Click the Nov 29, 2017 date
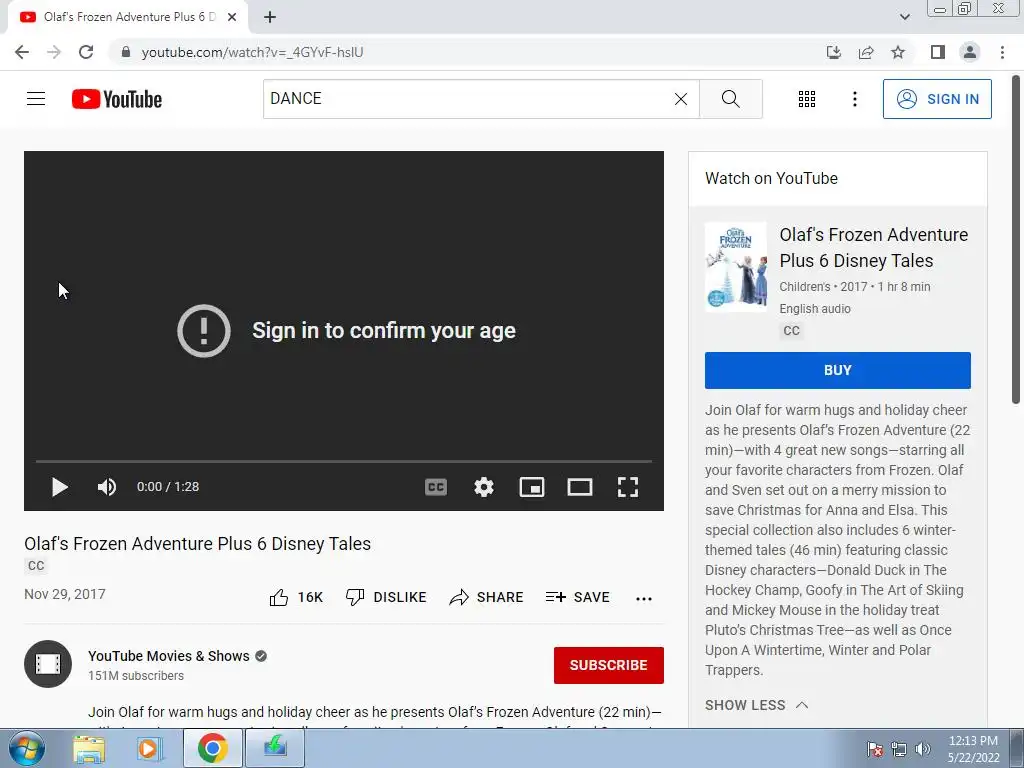The width and height of the screenshot is (1024, 768). [65, 594]
